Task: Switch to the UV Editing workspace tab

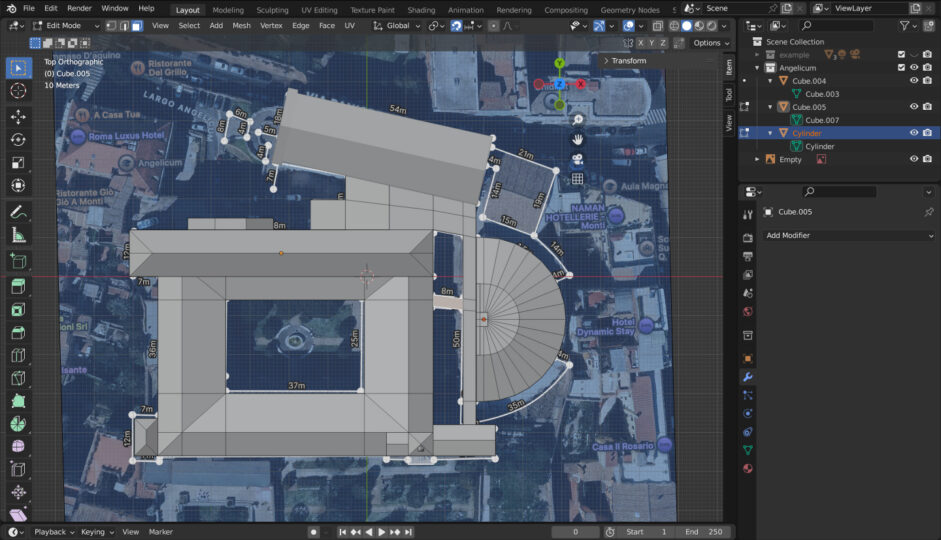Action: click(x=319, y=10)
